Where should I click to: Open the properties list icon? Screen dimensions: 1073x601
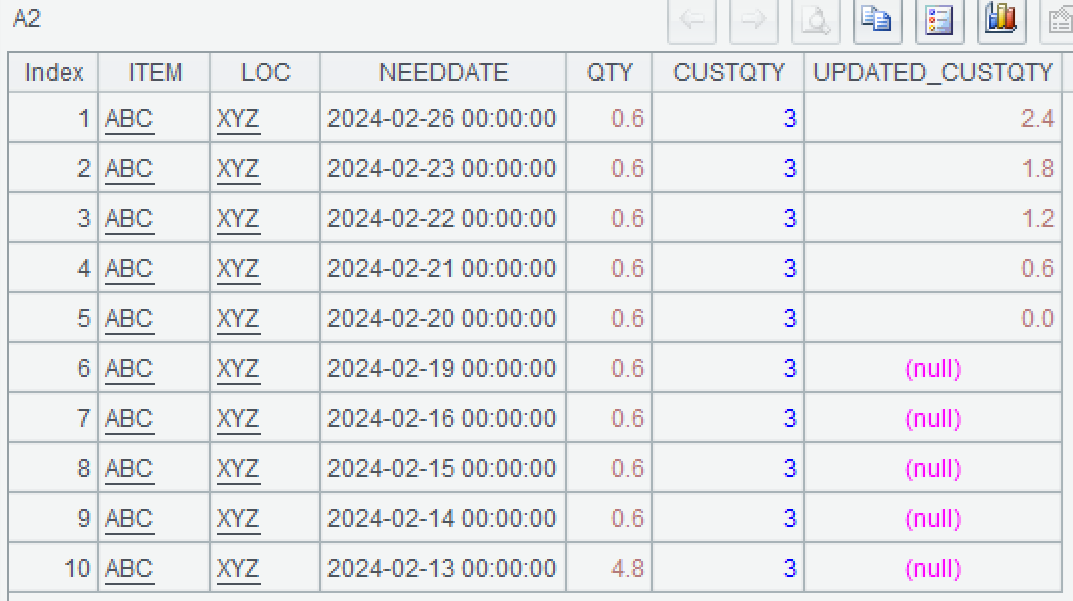[x=940, y=20]
